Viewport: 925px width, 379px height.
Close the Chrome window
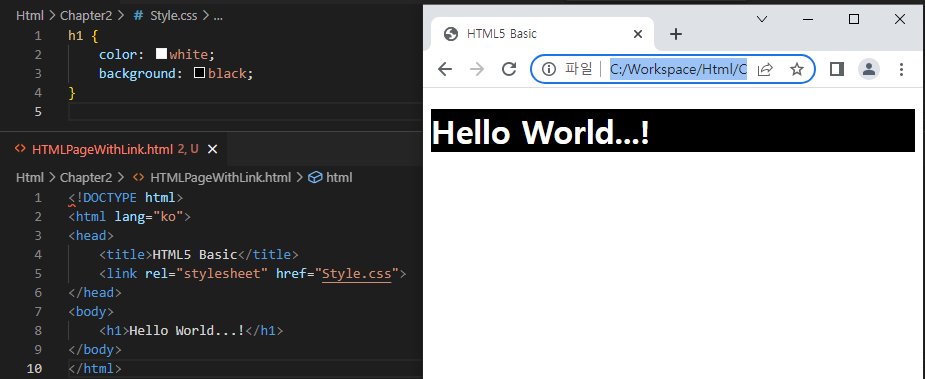point(900,19)
